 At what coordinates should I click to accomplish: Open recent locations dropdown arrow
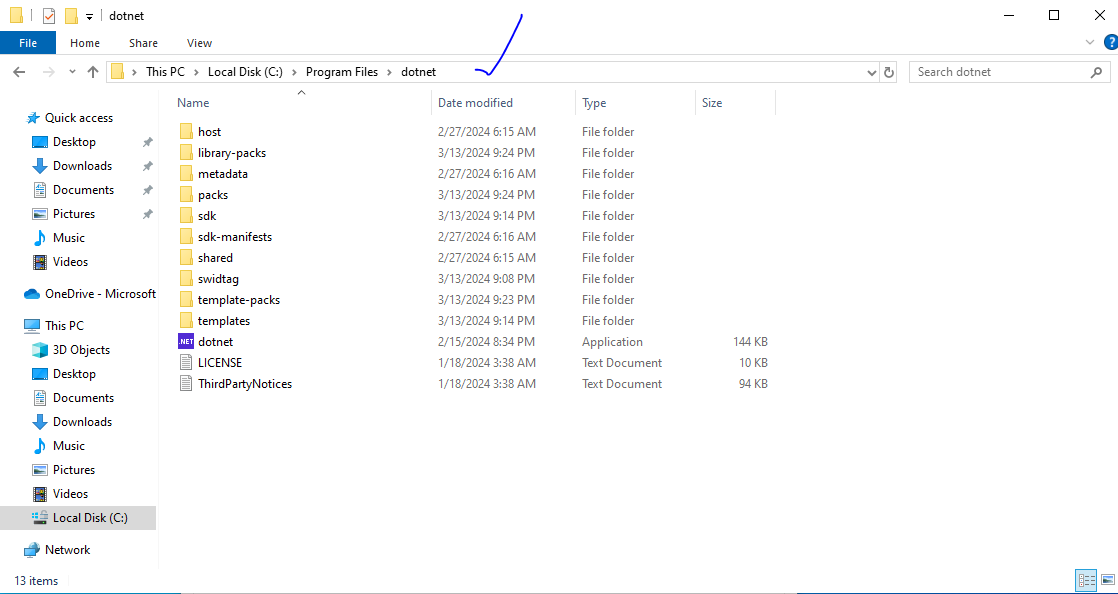coord(72,72)
